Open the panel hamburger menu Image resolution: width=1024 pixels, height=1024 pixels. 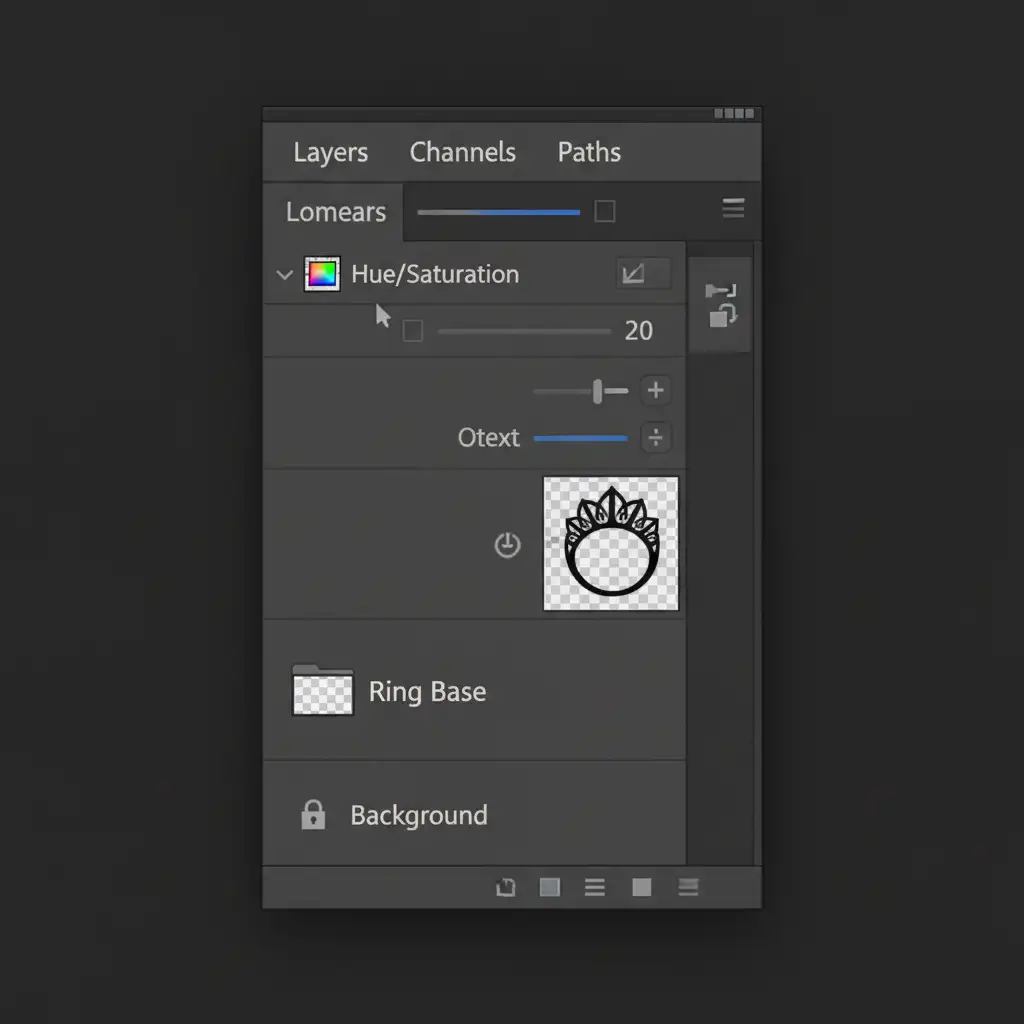point(733,208)
